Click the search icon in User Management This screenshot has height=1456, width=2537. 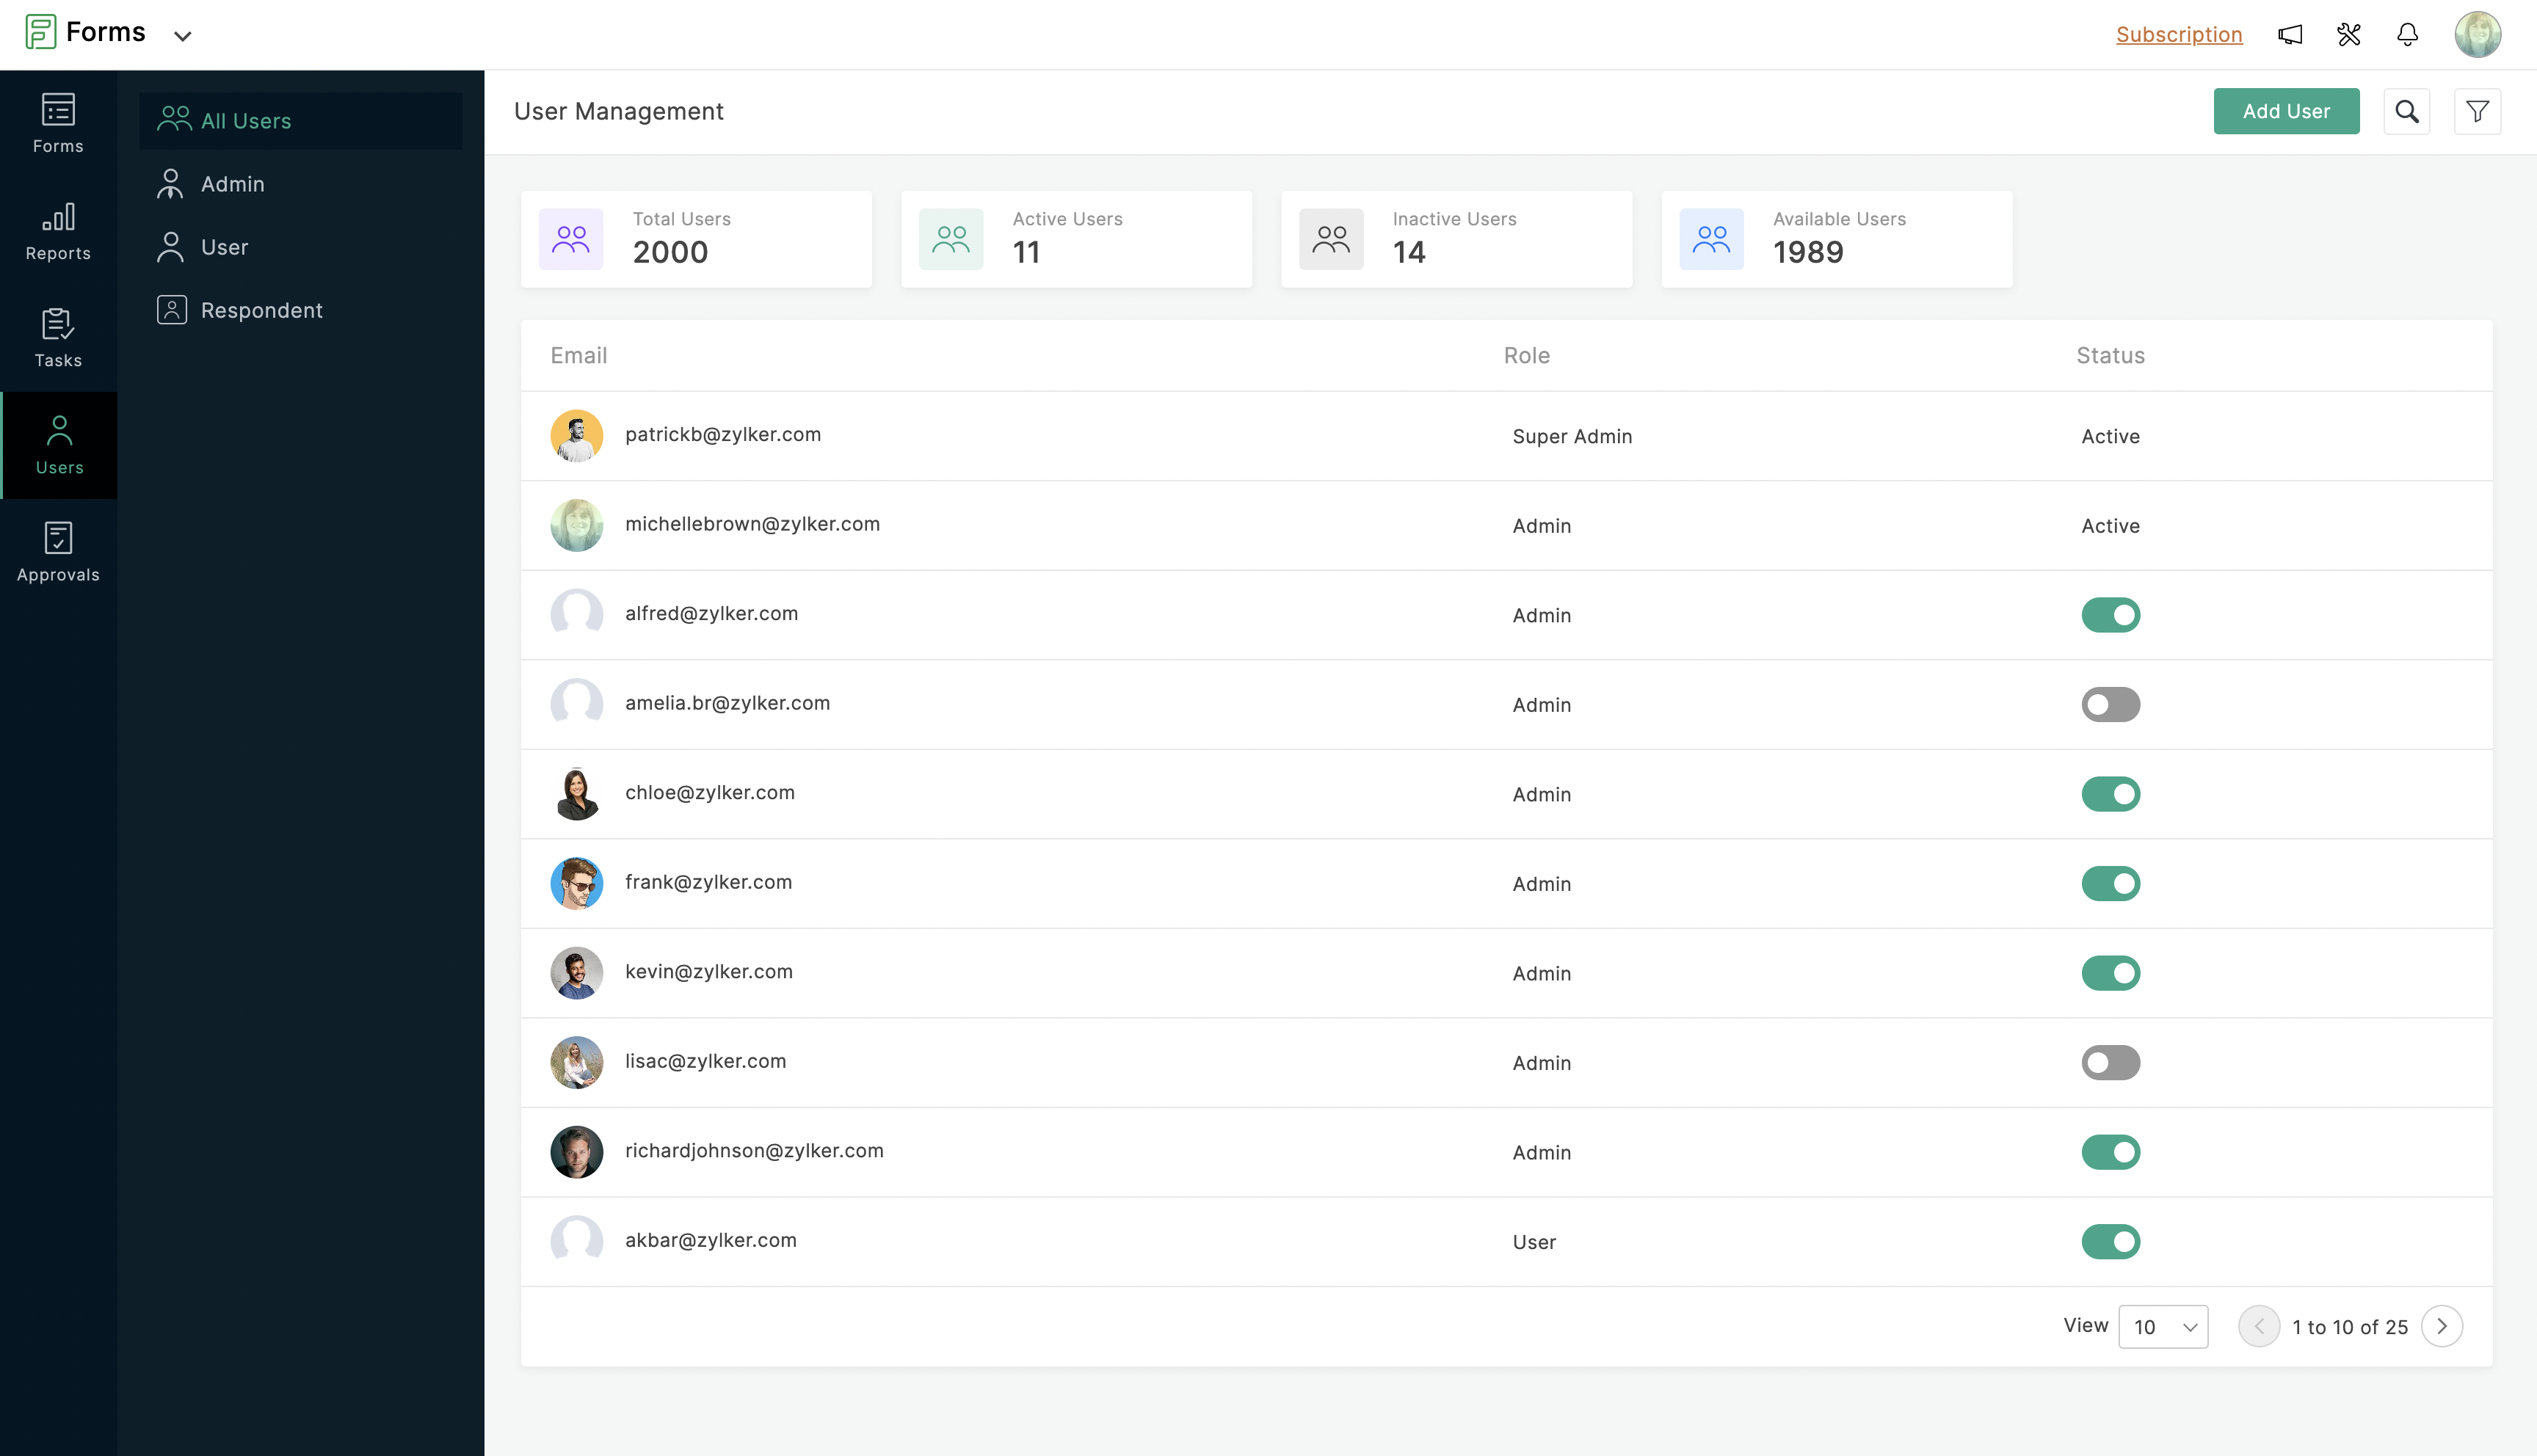[2406, 112]
